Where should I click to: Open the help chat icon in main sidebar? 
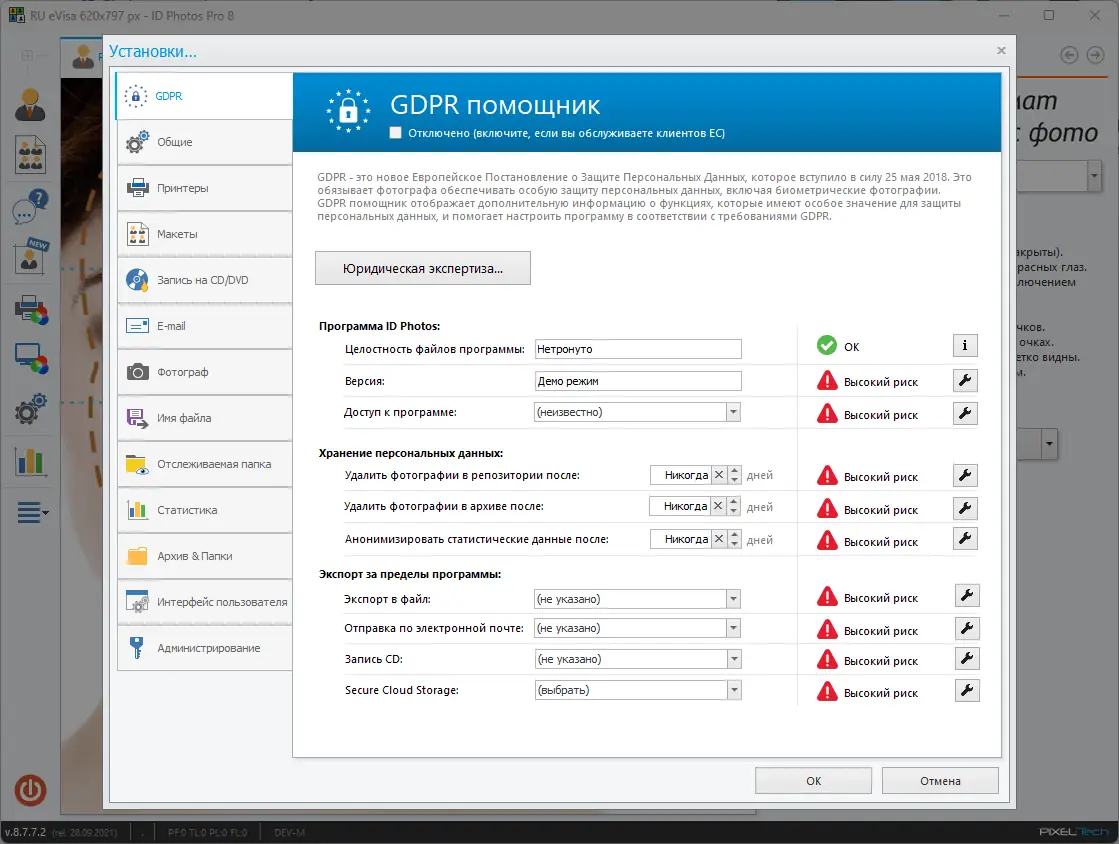point(30,206)
